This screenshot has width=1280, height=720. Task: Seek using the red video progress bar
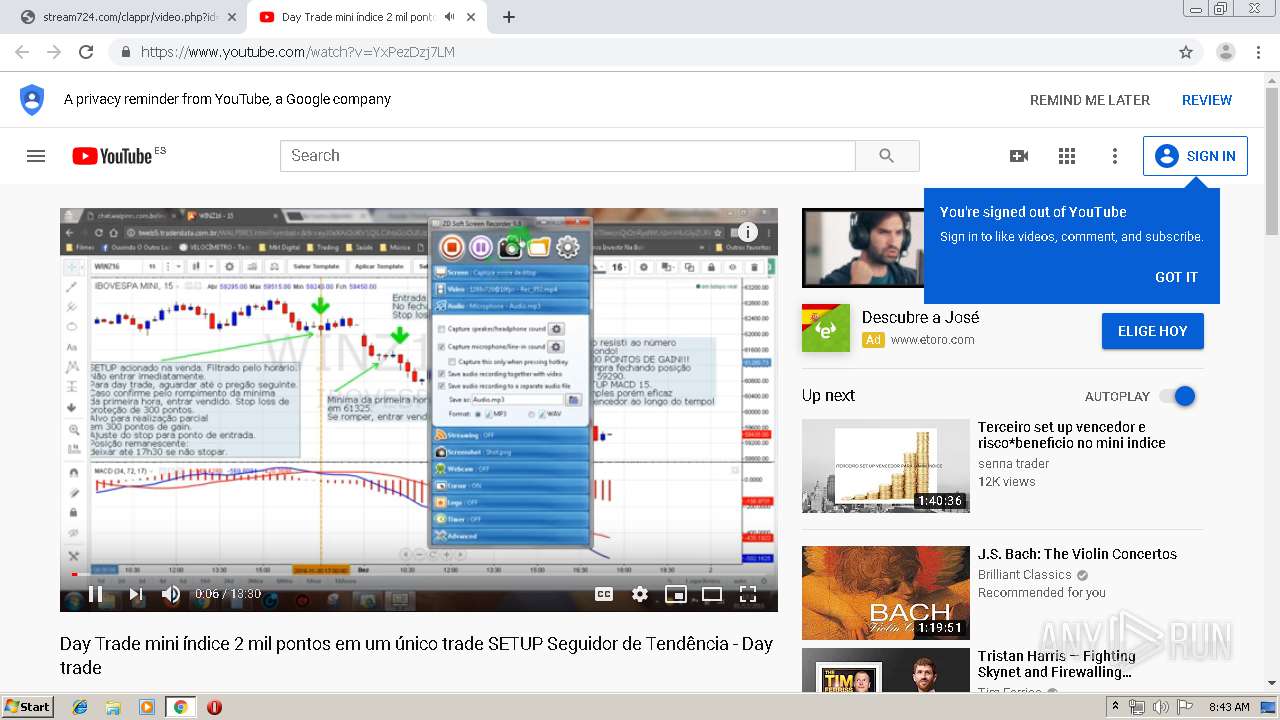(419, 574)
